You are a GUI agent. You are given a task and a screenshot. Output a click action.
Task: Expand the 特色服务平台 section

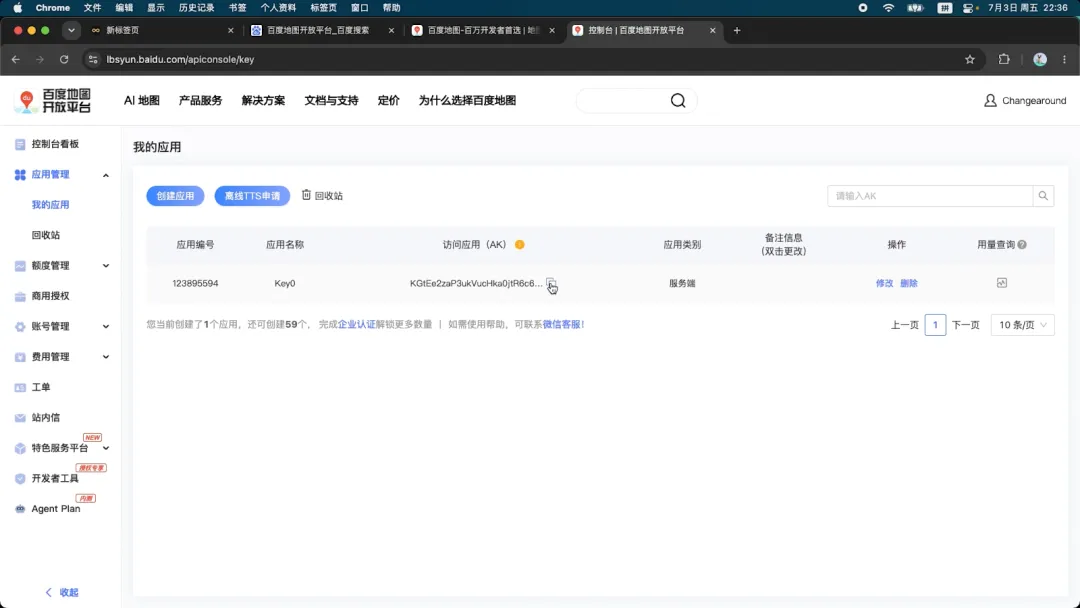pyautogui.click(x=105, y=448)
